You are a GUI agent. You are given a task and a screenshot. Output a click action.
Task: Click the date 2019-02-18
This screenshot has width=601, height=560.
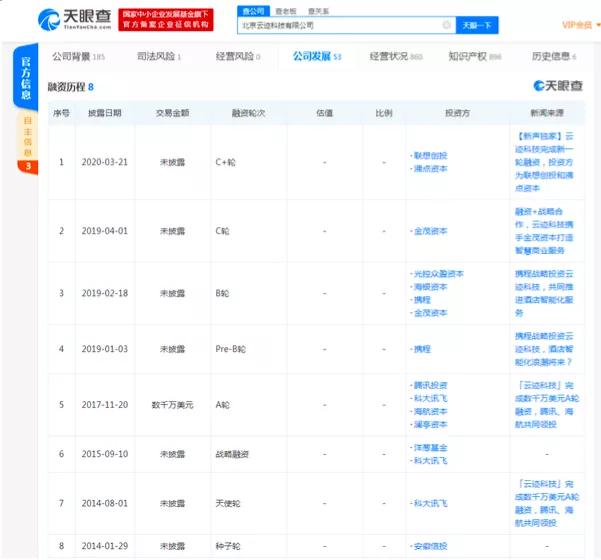[x=105, y=293]
